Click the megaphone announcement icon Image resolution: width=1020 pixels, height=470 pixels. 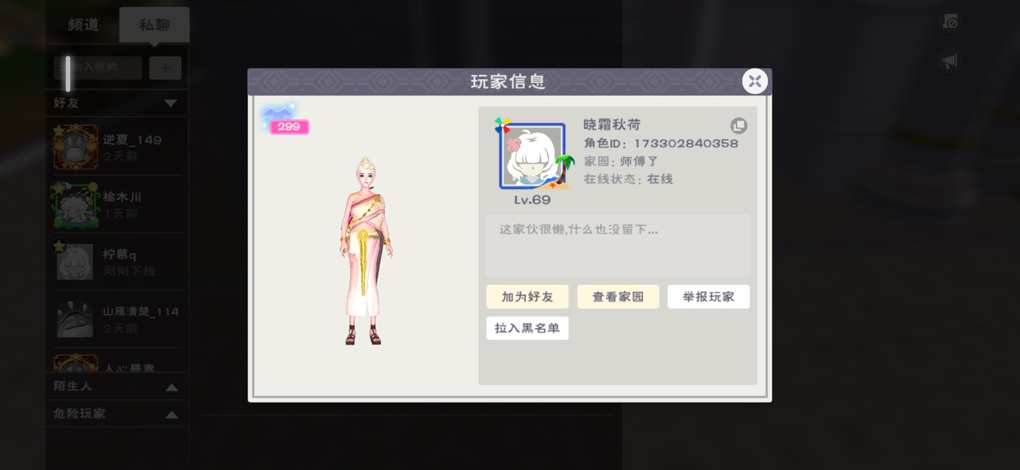pos(950,62)
